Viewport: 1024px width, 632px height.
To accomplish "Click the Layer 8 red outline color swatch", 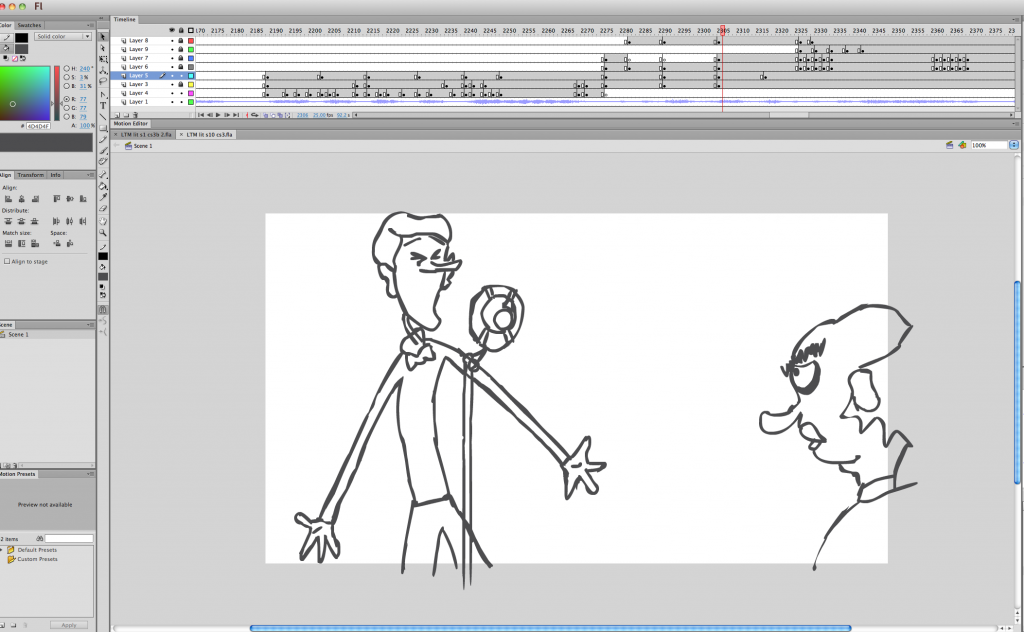I will tap(190, 41).
